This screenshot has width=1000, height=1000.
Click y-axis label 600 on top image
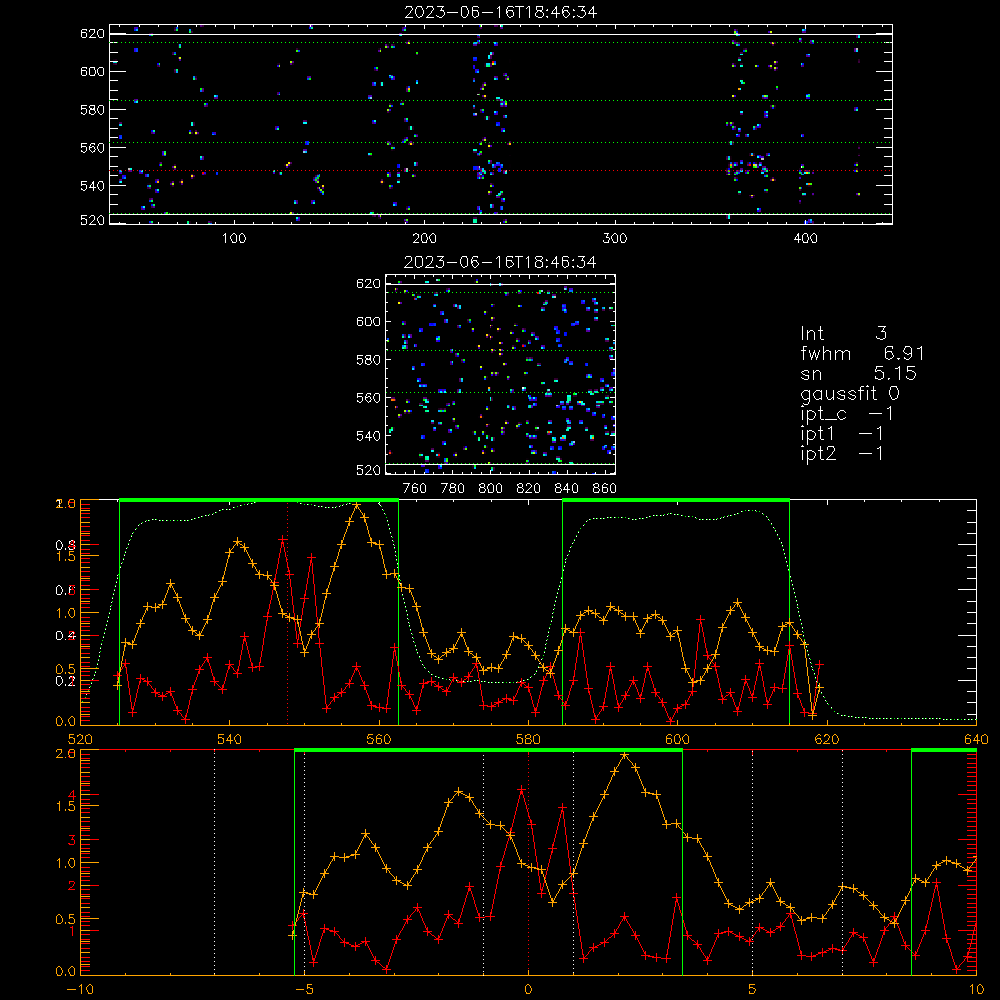[x=92, y=71]
